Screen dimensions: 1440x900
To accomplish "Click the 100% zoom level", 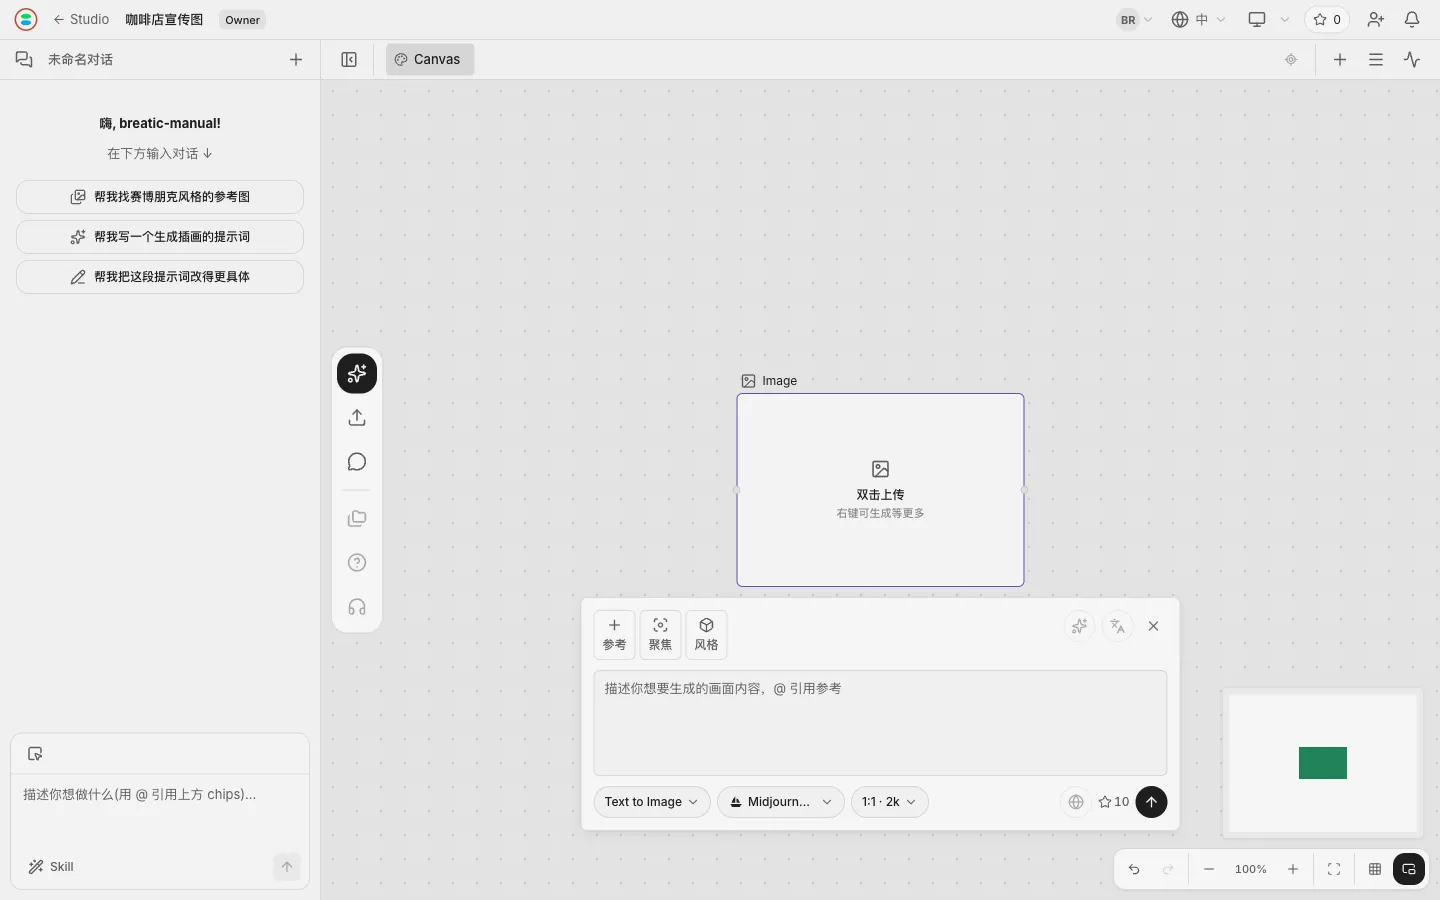I will [x=1251, y=869].
